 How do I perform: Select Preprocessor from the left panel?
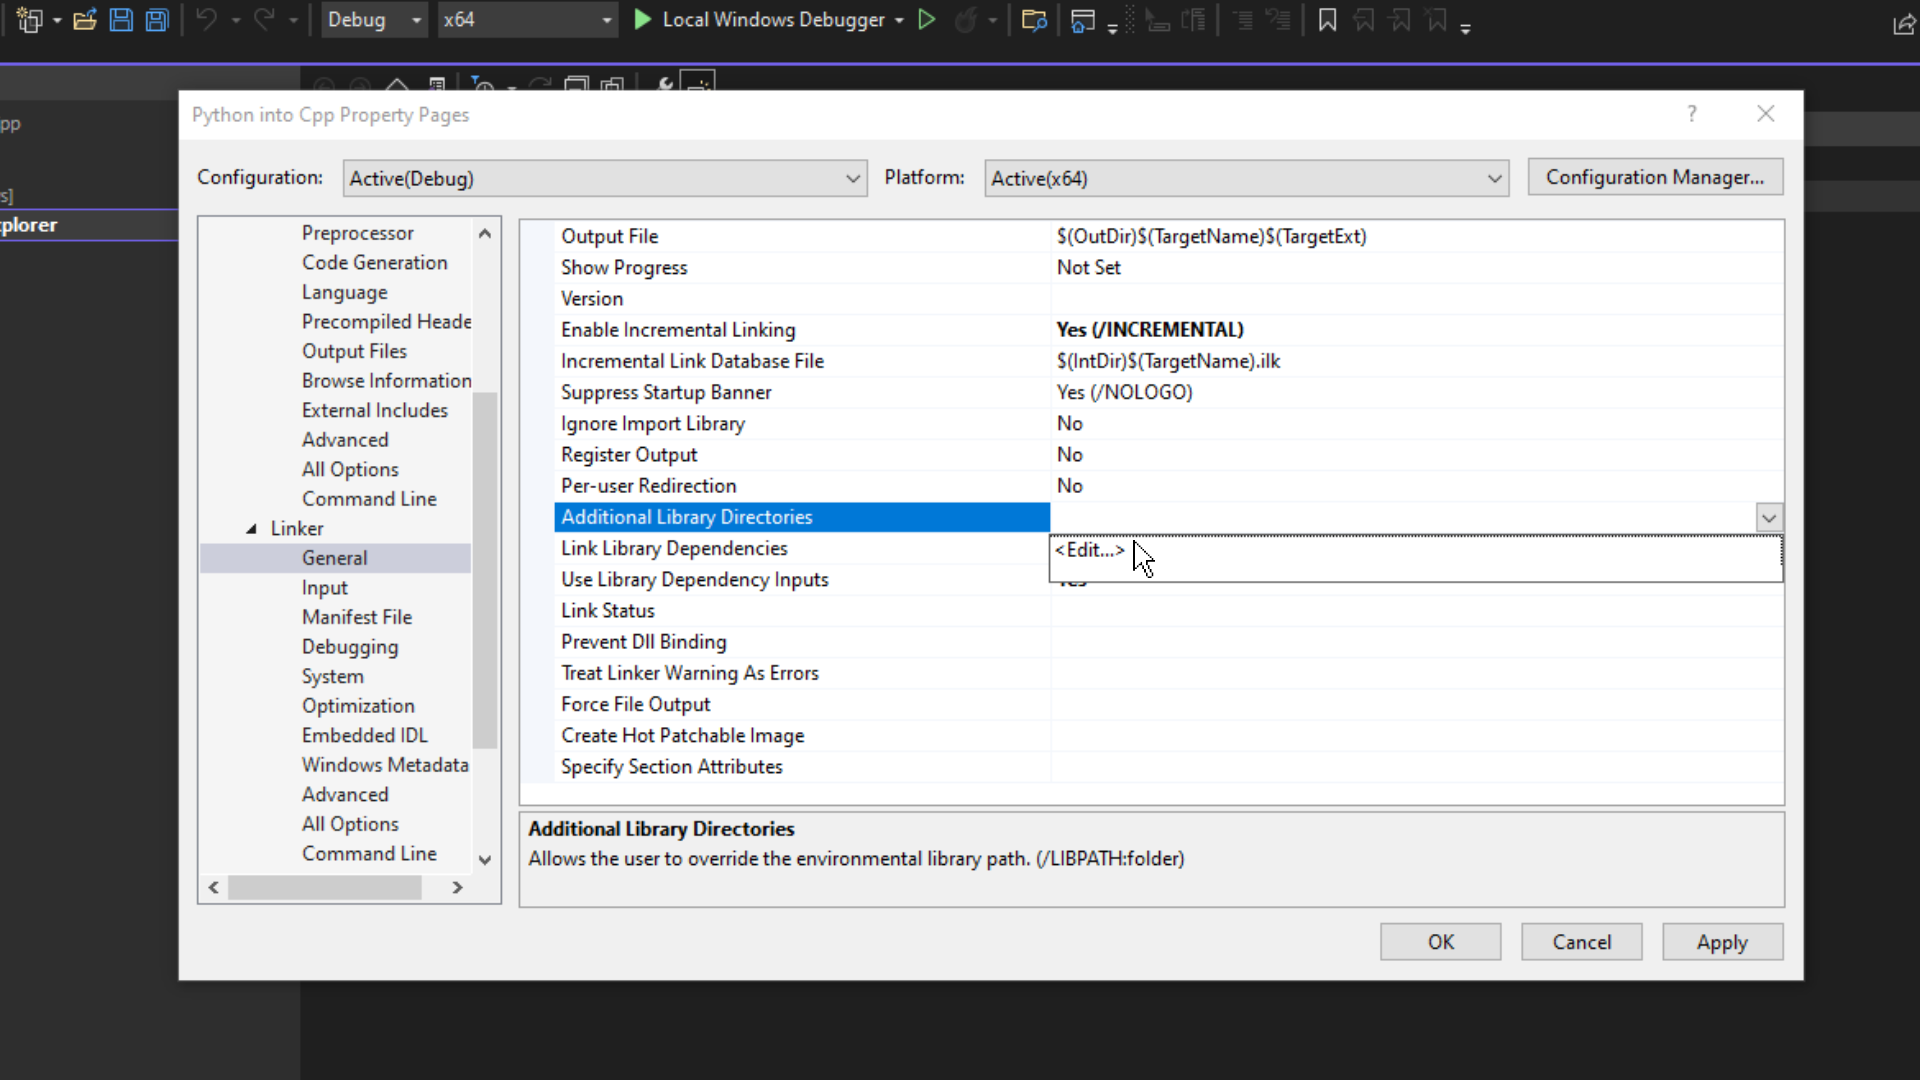point(359,232)
